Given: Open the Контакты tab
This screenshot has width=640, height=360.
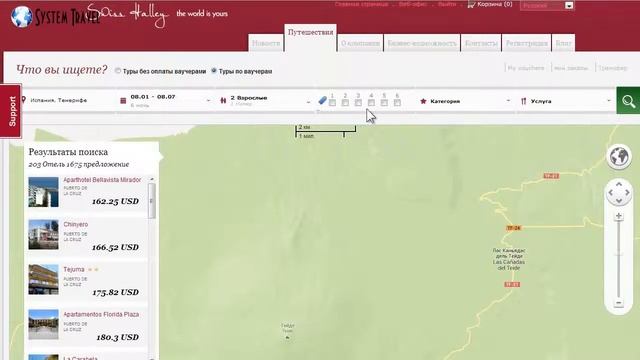Looking at the screenshot, I should click(481, 43).
